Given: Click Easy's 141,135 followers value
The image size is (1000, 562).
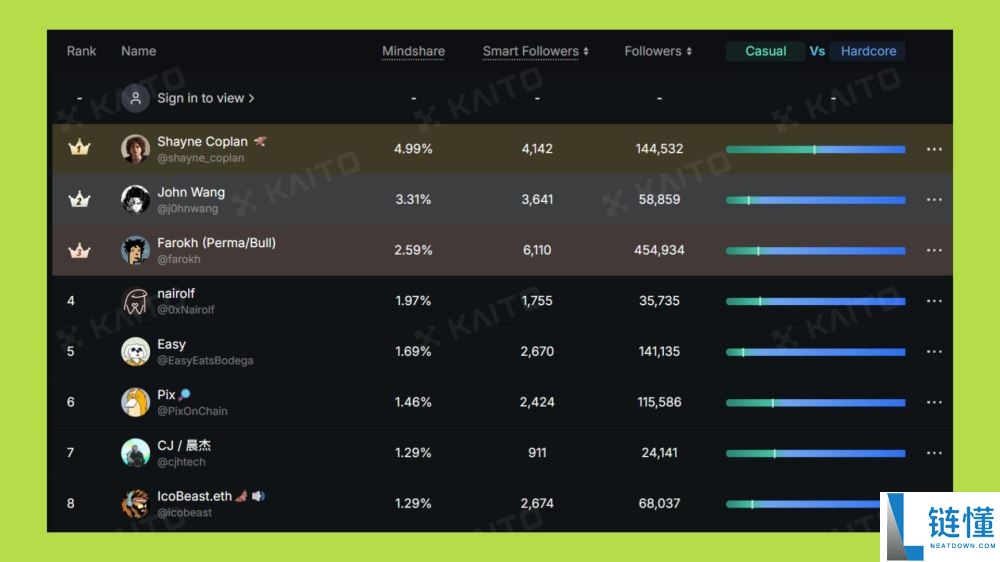Looking at the screenshot, I should [659, 351].
